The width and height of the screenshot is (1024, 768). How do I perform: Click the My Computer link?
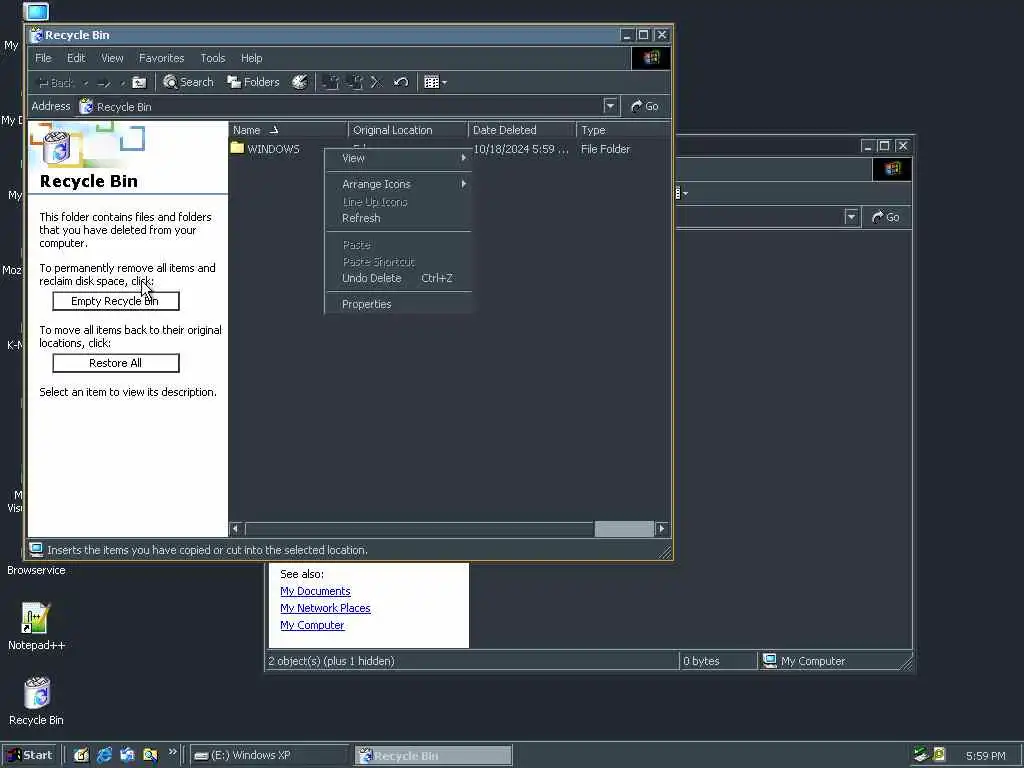[312, 625]
